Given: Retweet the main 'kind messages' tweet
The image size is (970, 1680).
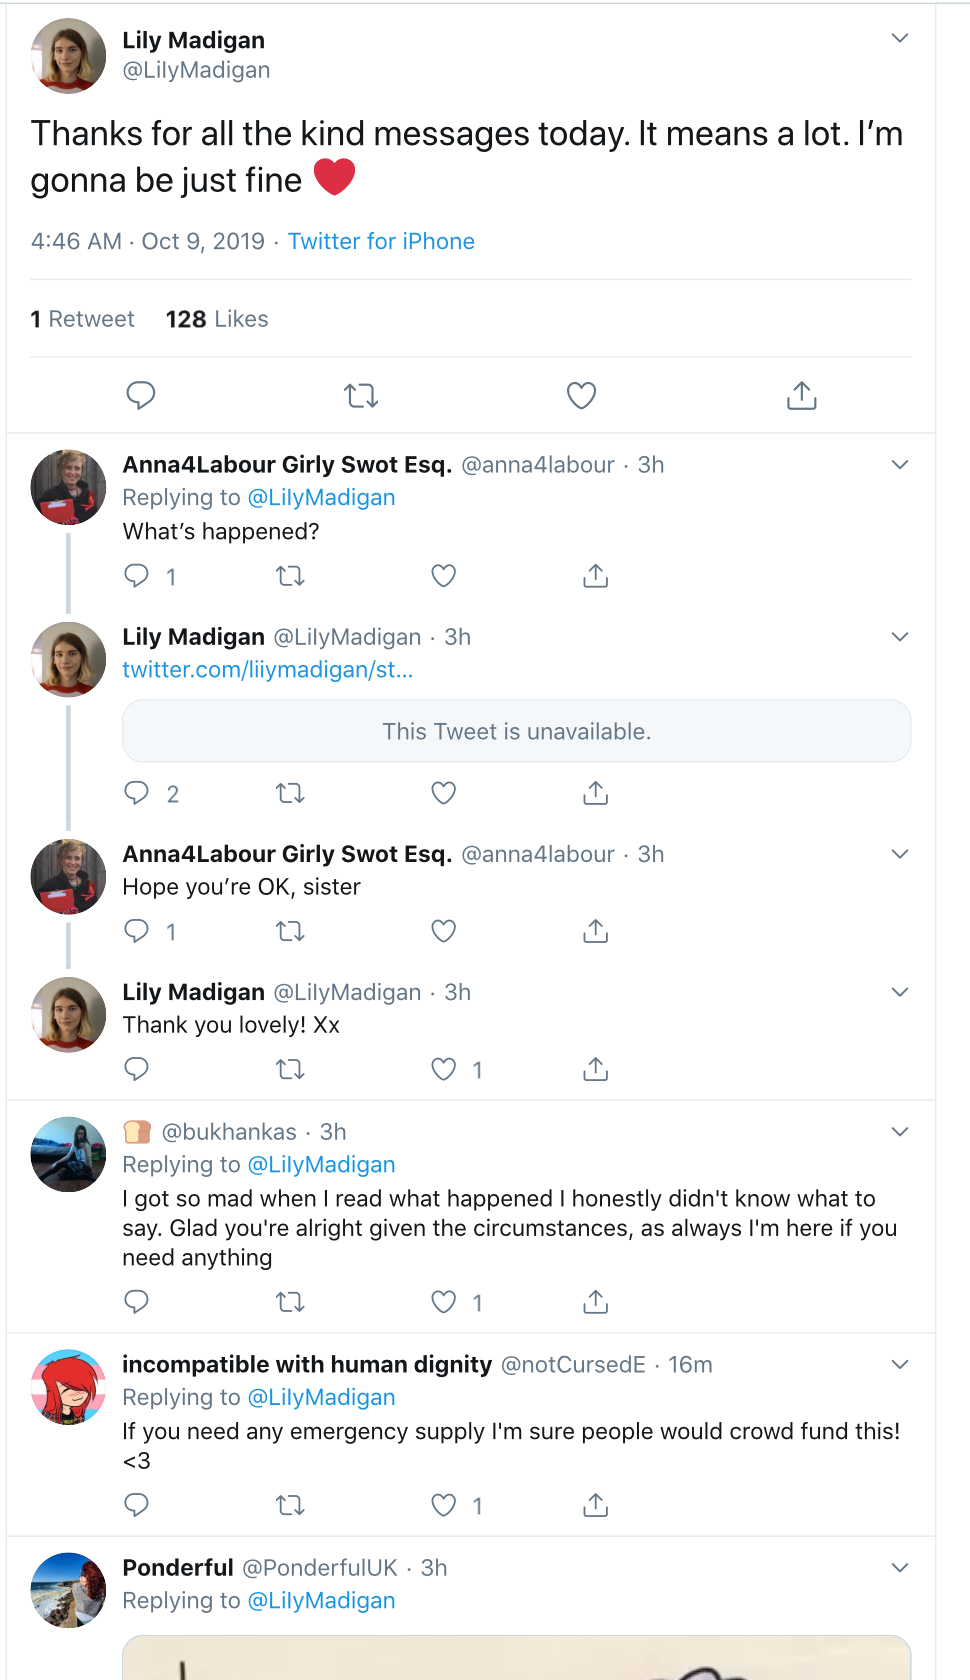Looking at the screenshot, I should [x=361, y=396].
